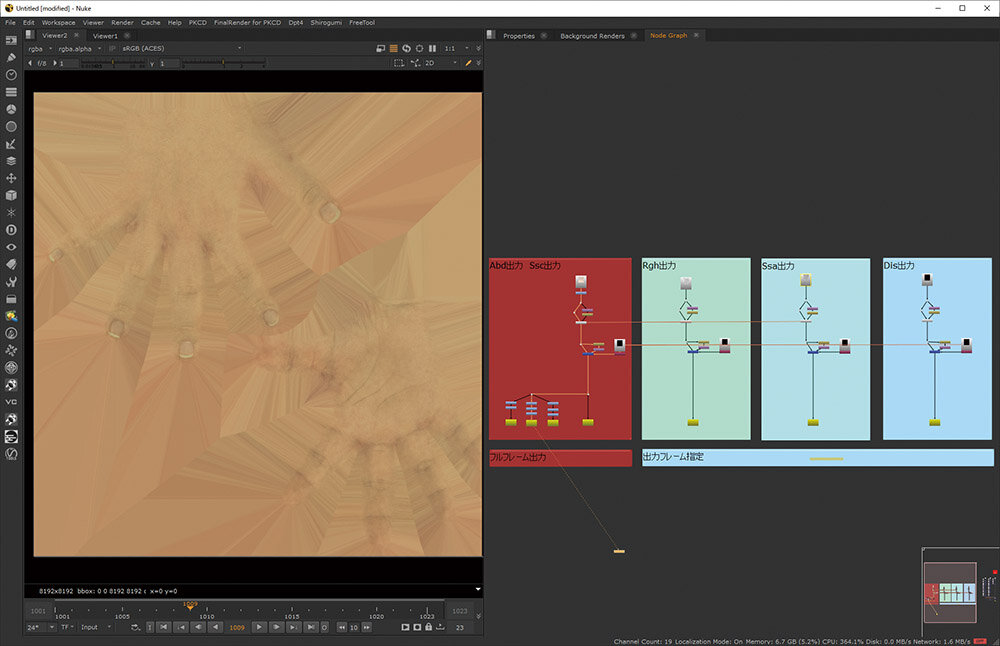Click the frame 1009 playhead marker

[190, 605]
